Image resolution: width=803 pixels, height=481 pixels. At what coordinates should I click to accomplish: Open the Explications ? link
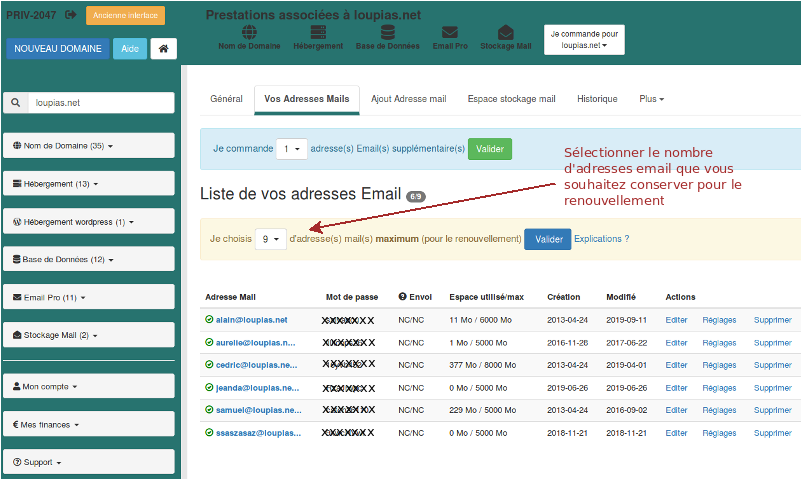point(602,239)
